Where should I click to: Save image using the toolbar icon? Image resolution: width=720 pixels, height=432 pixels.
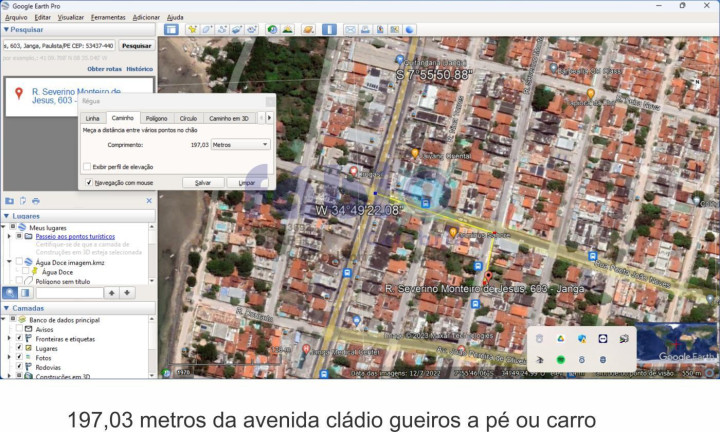pos(380,29)
